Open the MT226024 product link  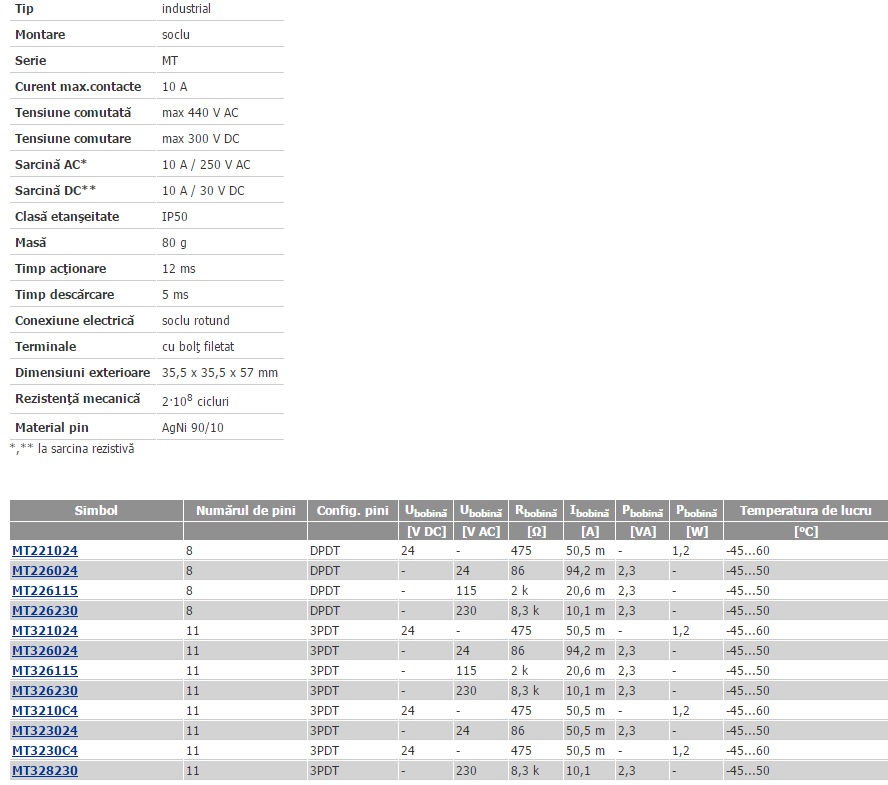coord(45,571)
